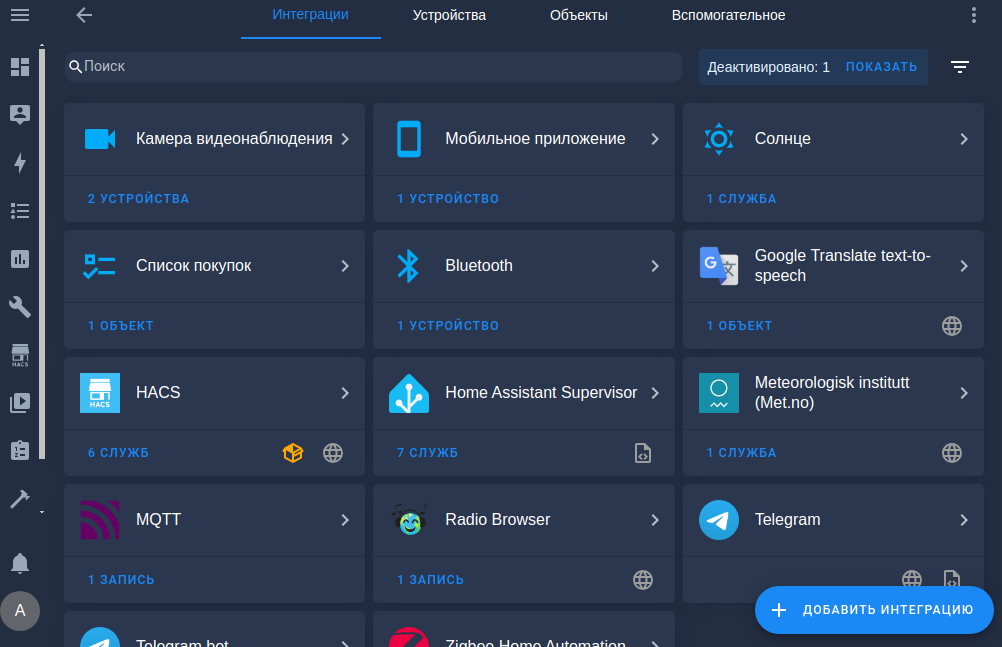This screenshot has width=1002, height=647.
Task: Open Developer tools hammer icon
Action: [x=20, y=499]
